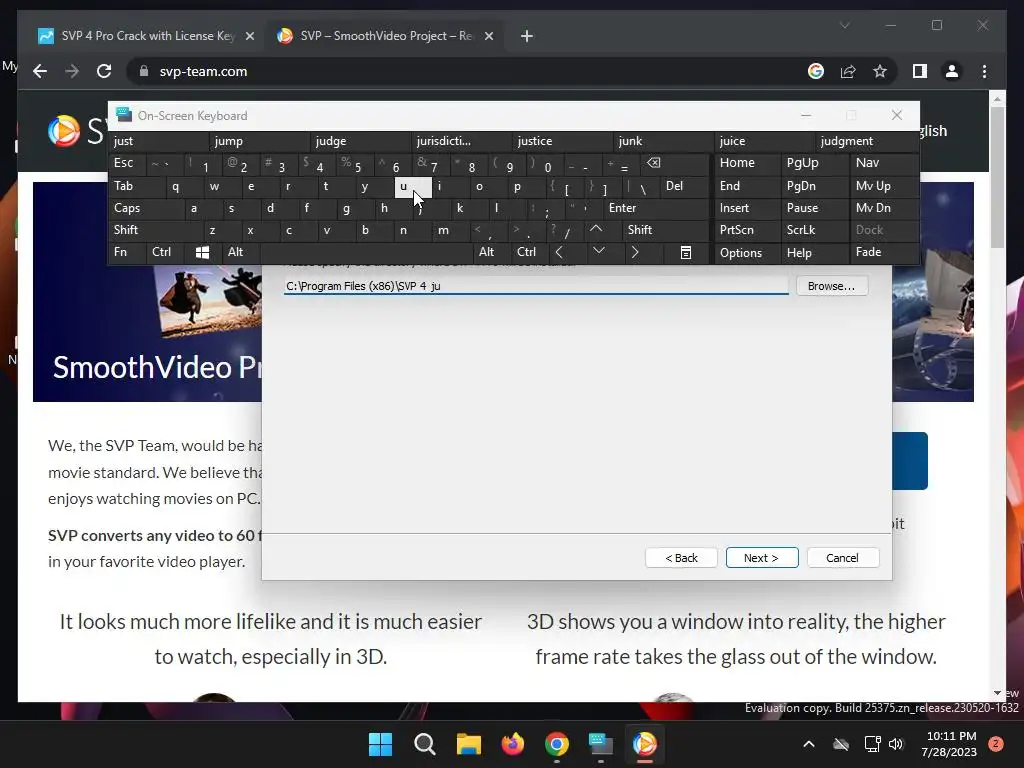Open the Chrome profile avatar
Image resolution: width=1024 pixels, height=768 pixels.
[x=952, y=71]
